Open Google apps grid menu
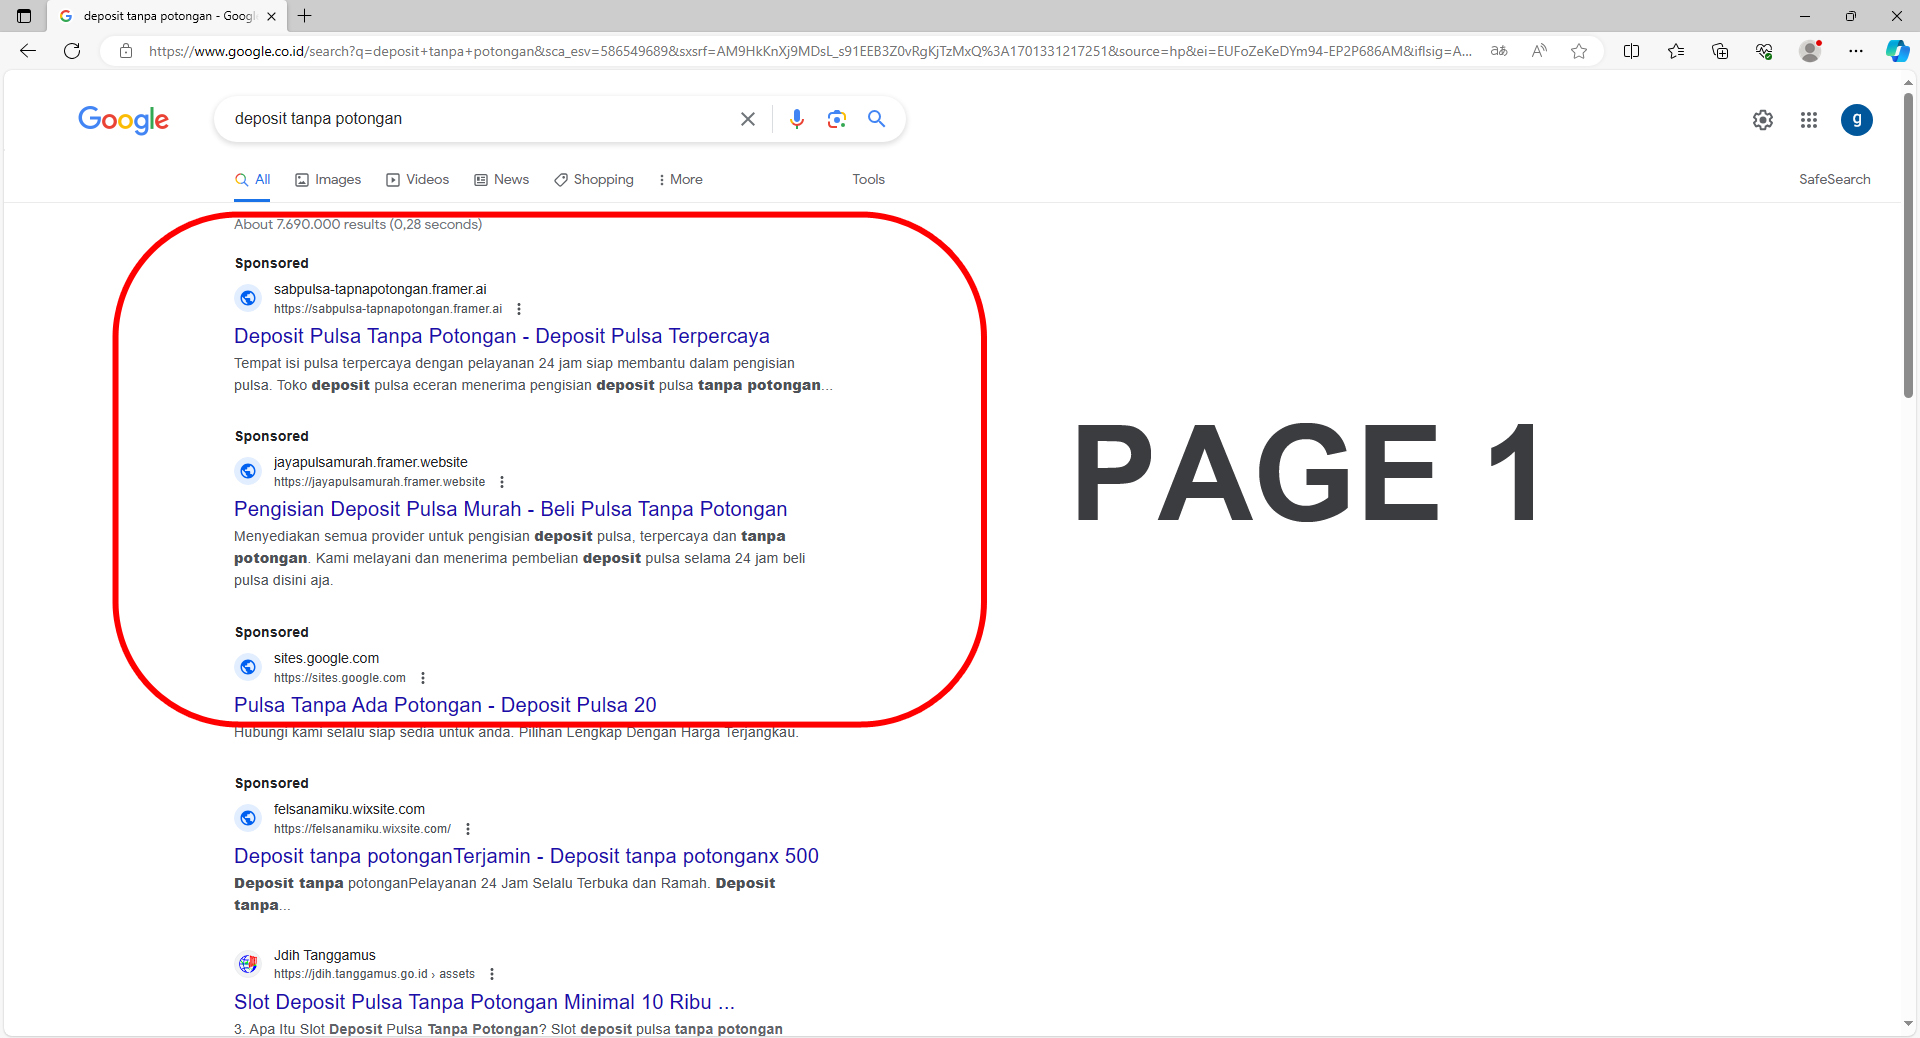This screenshot has height=1038, width=1920. point(1808,120)
